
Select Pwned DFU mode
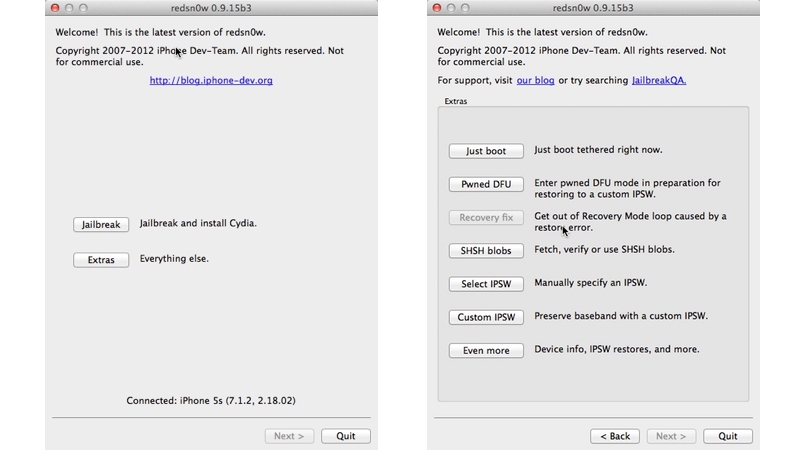[x=486, y=184]
